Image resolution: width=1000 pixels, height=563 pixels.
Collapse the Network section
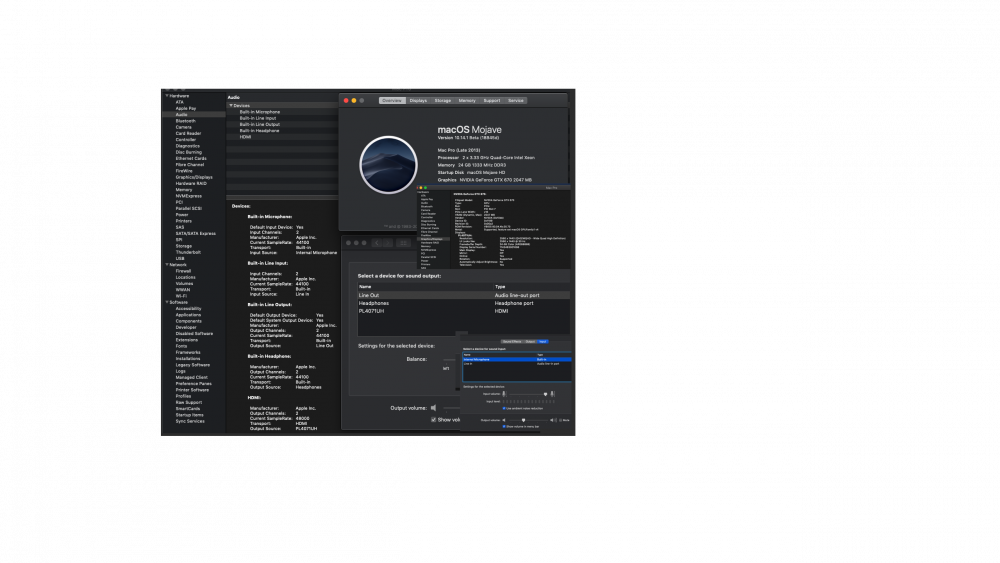167,265
